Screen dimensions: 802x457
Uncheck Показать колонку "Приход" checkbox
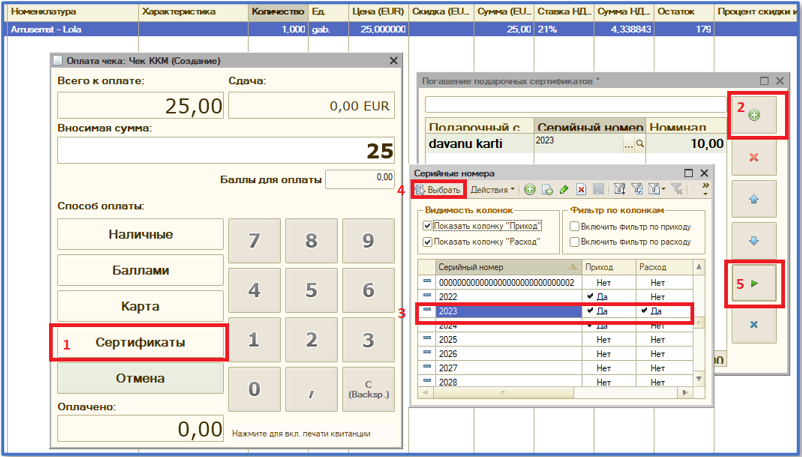coord(430,226)
